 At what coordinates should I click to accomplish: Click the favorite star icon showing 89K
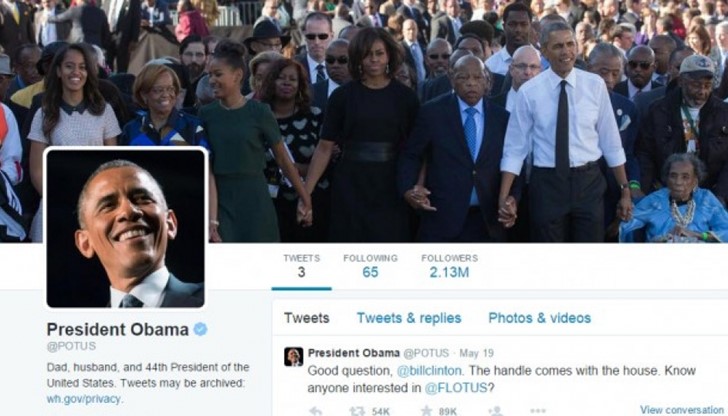click(x=426, y=411)
